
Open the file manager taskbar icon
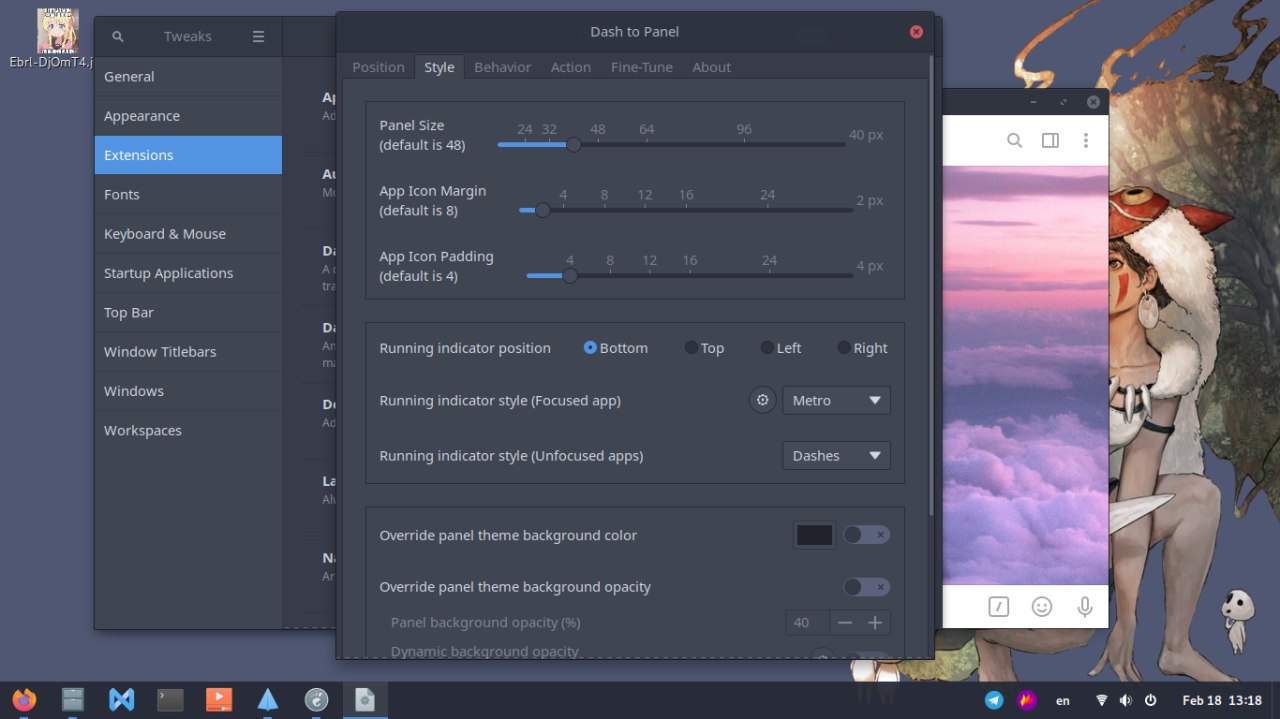(73, 700)
